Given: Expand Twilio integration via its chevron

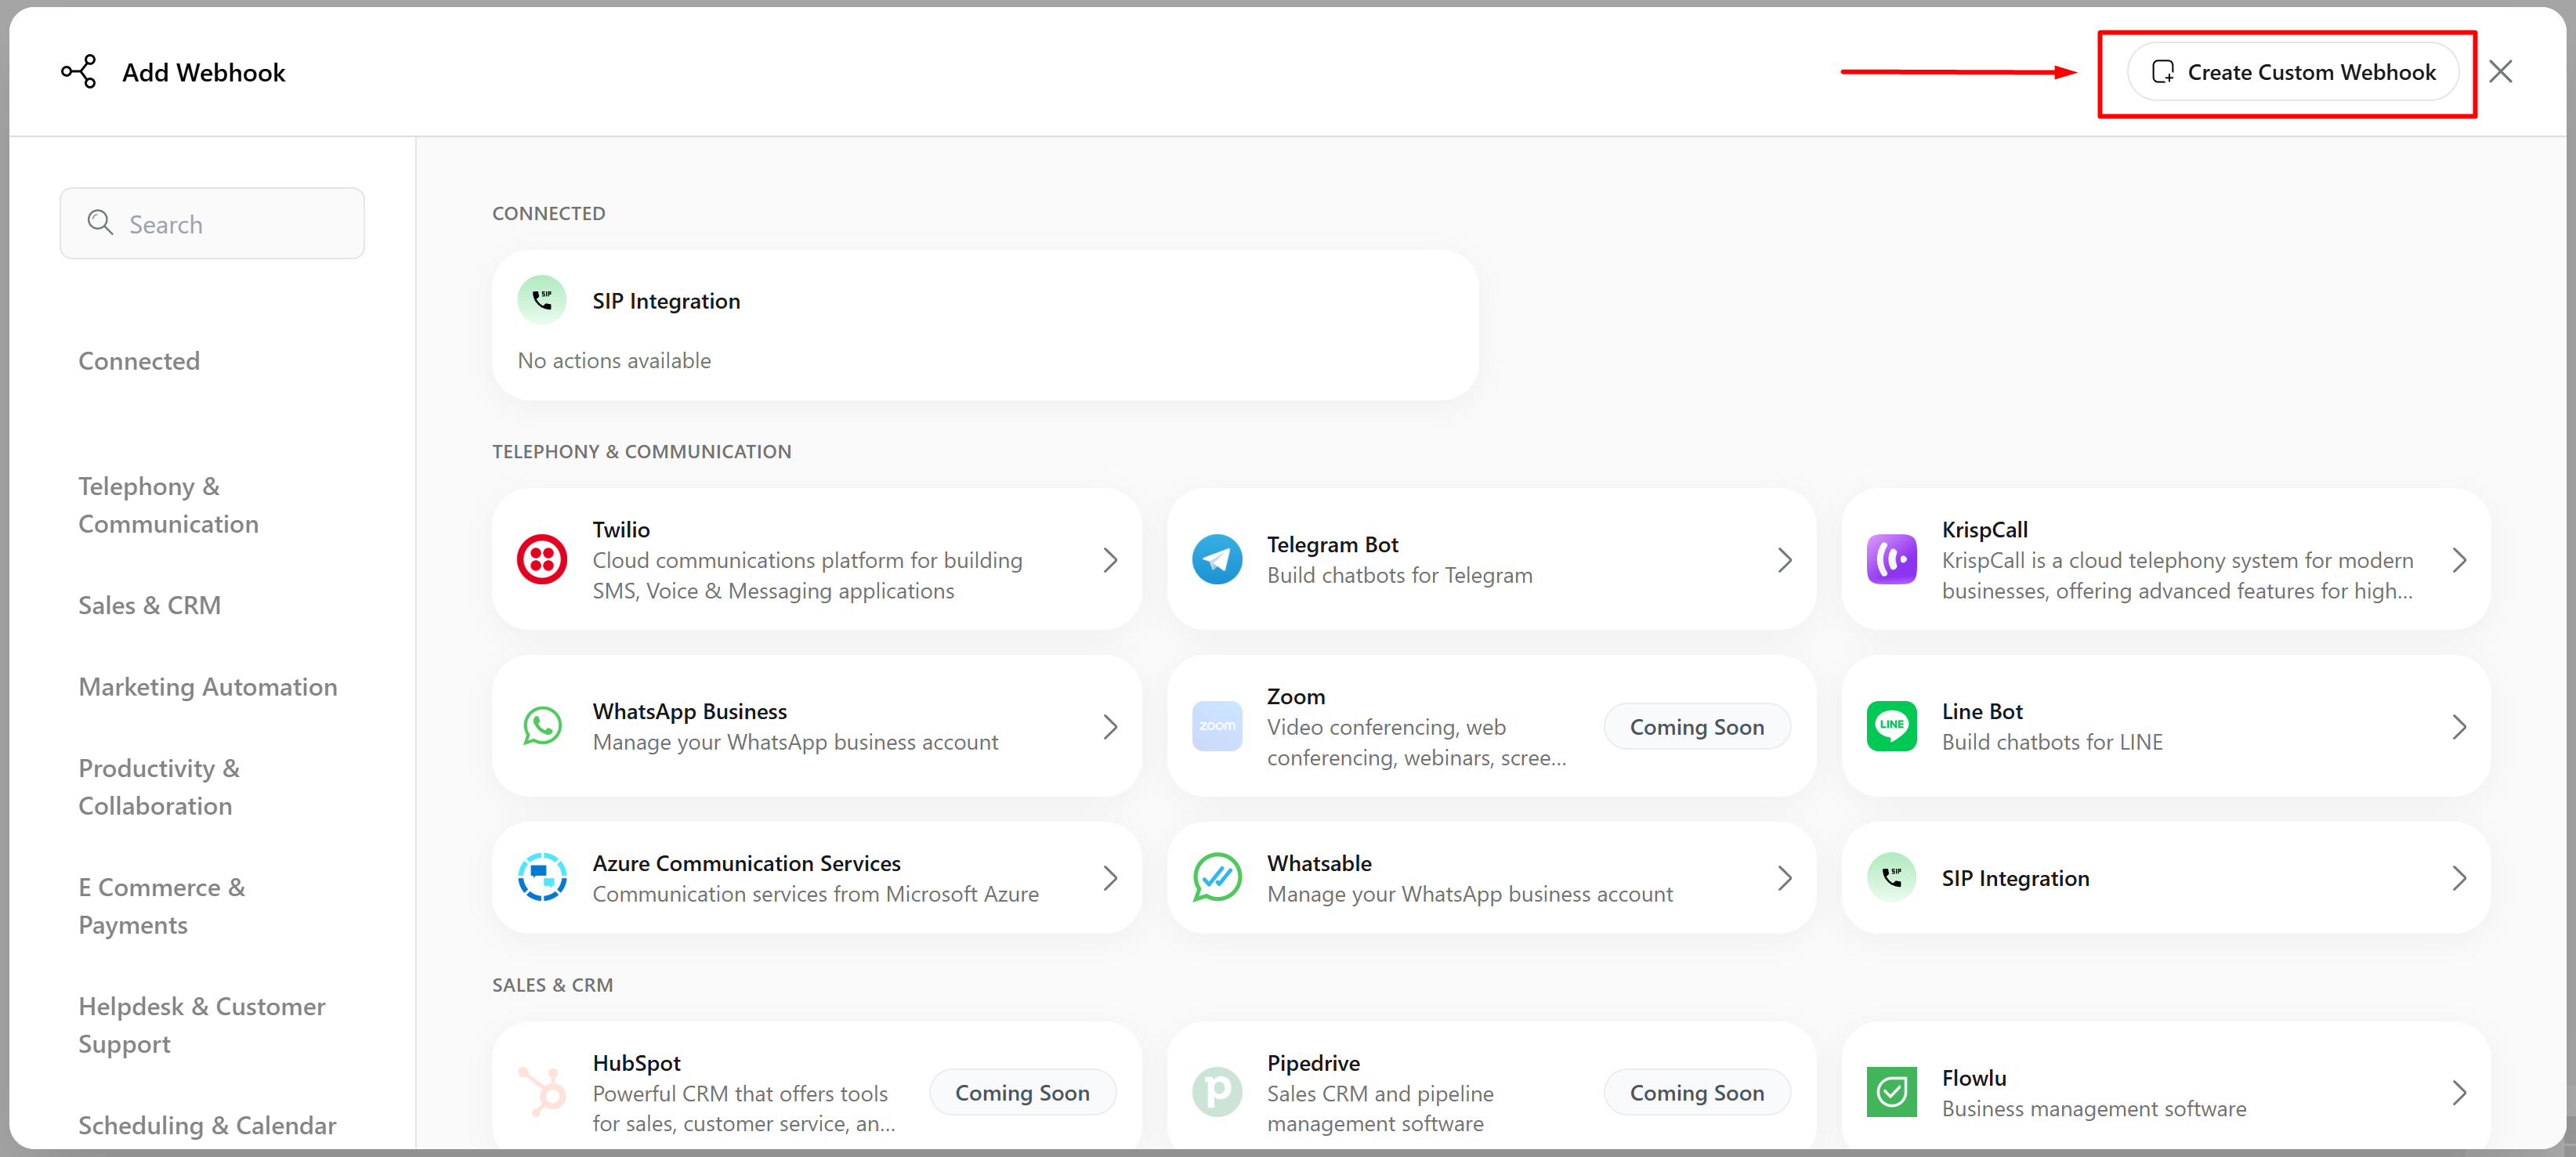Looking at the screenshot, I should [x=1109, y=560].
